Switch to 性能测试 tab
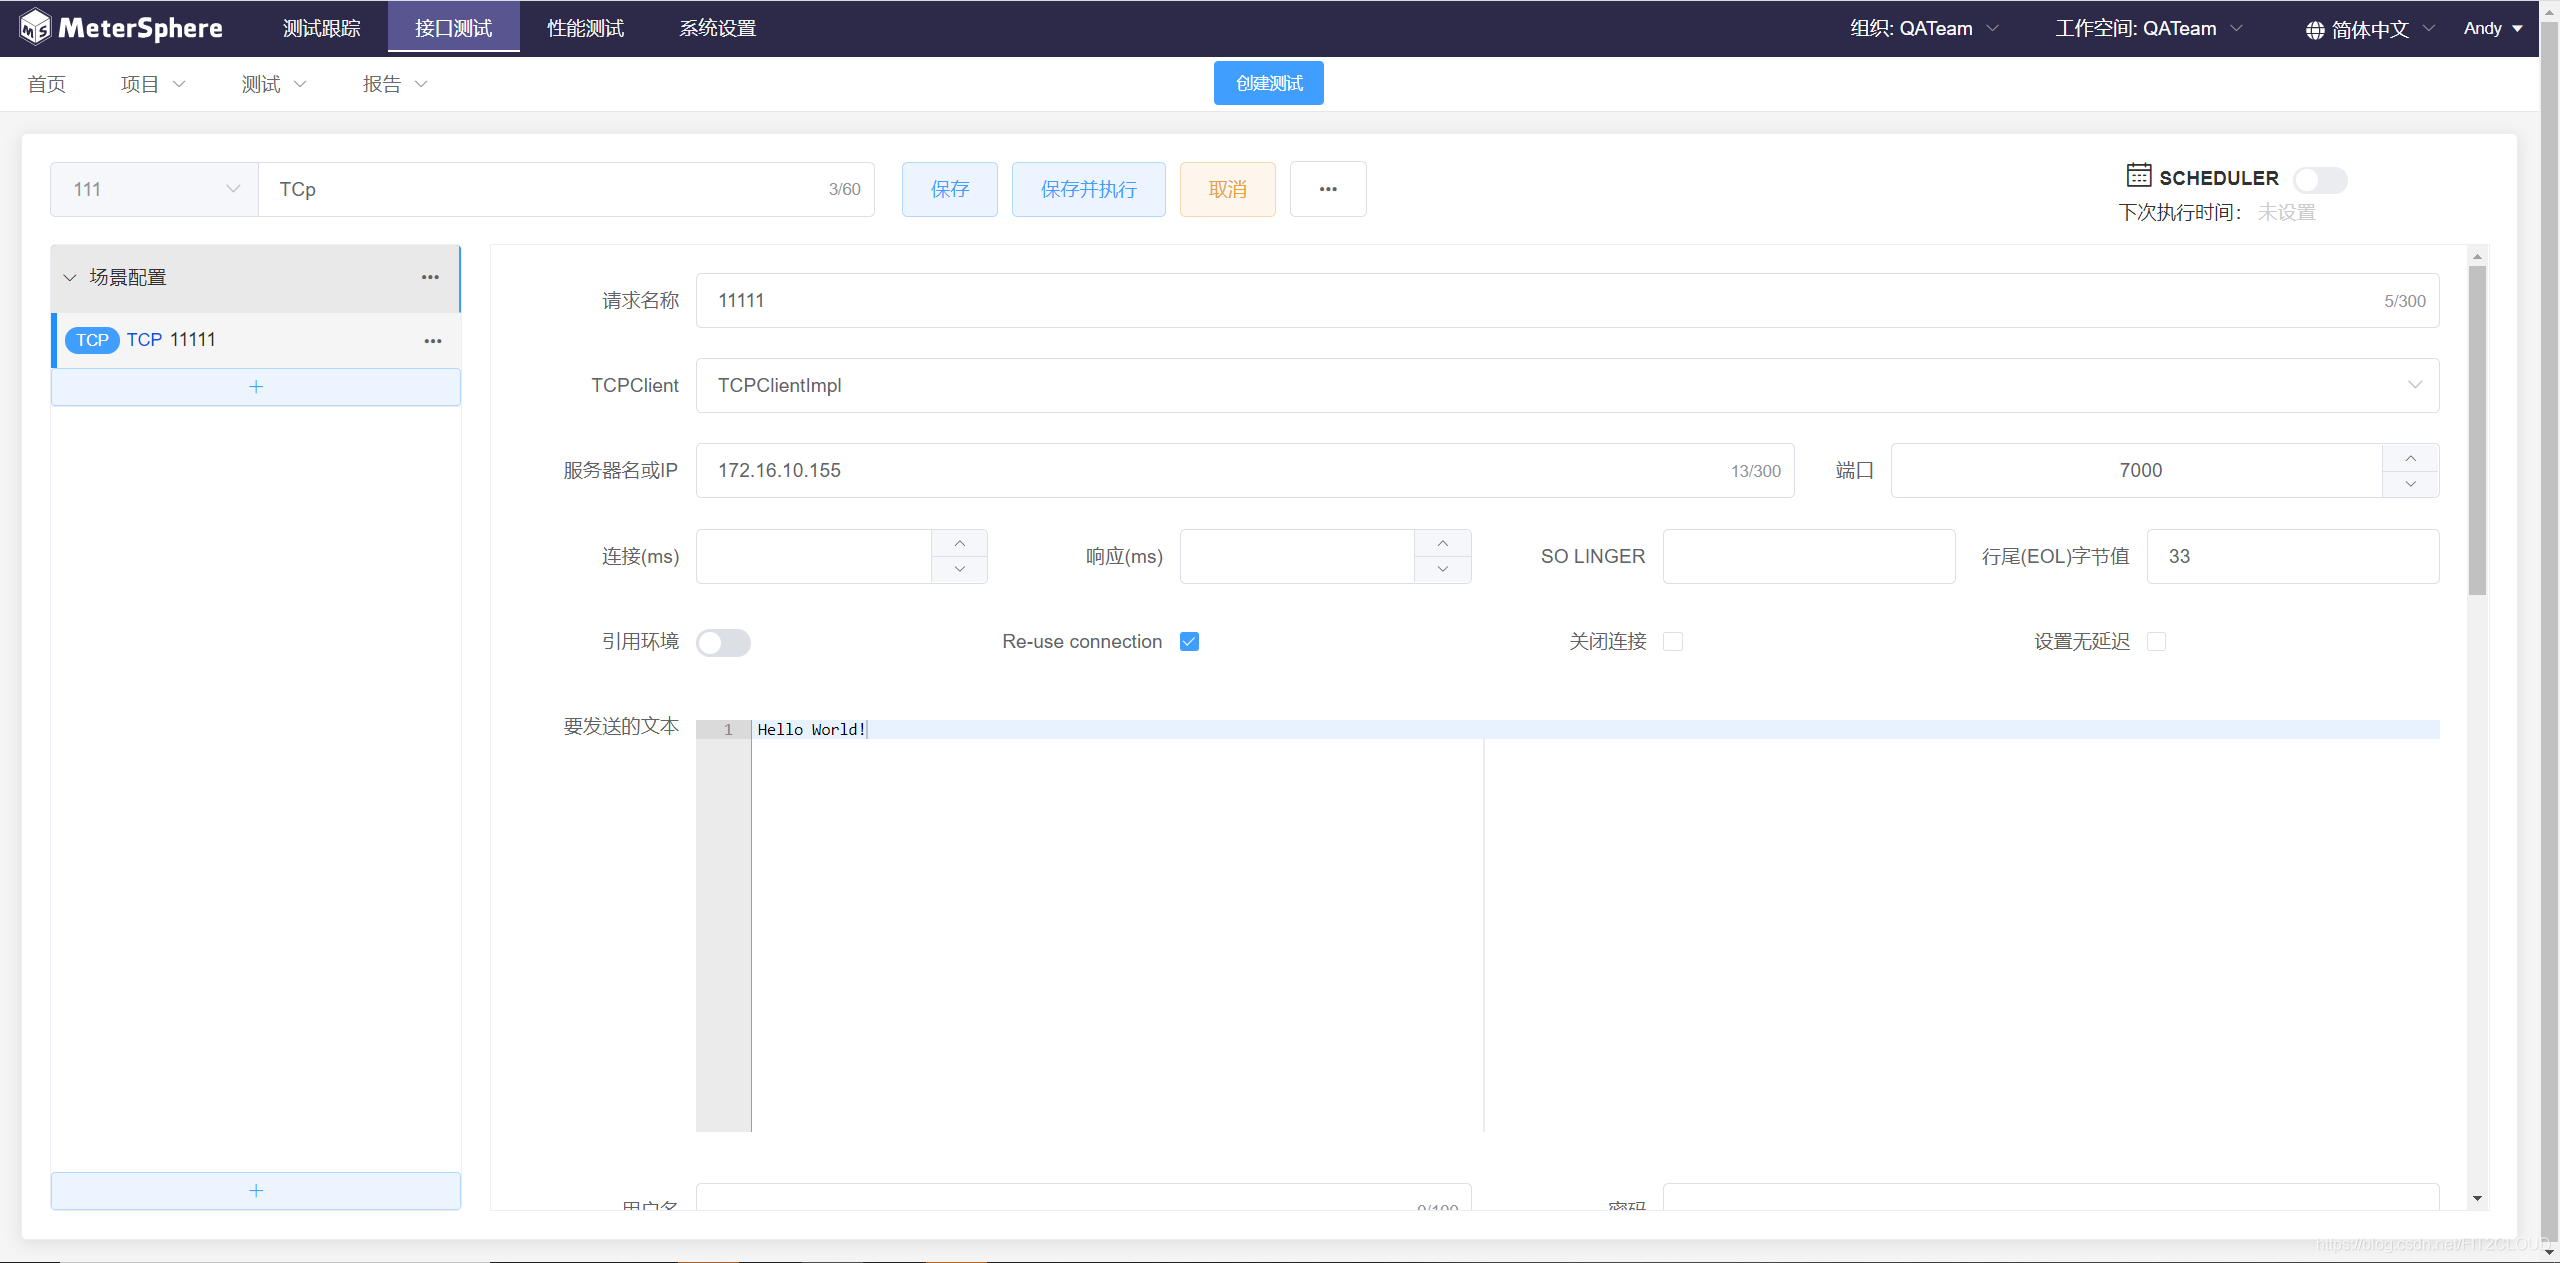This screenshot has height=1263, width=2560. point(585,28)
